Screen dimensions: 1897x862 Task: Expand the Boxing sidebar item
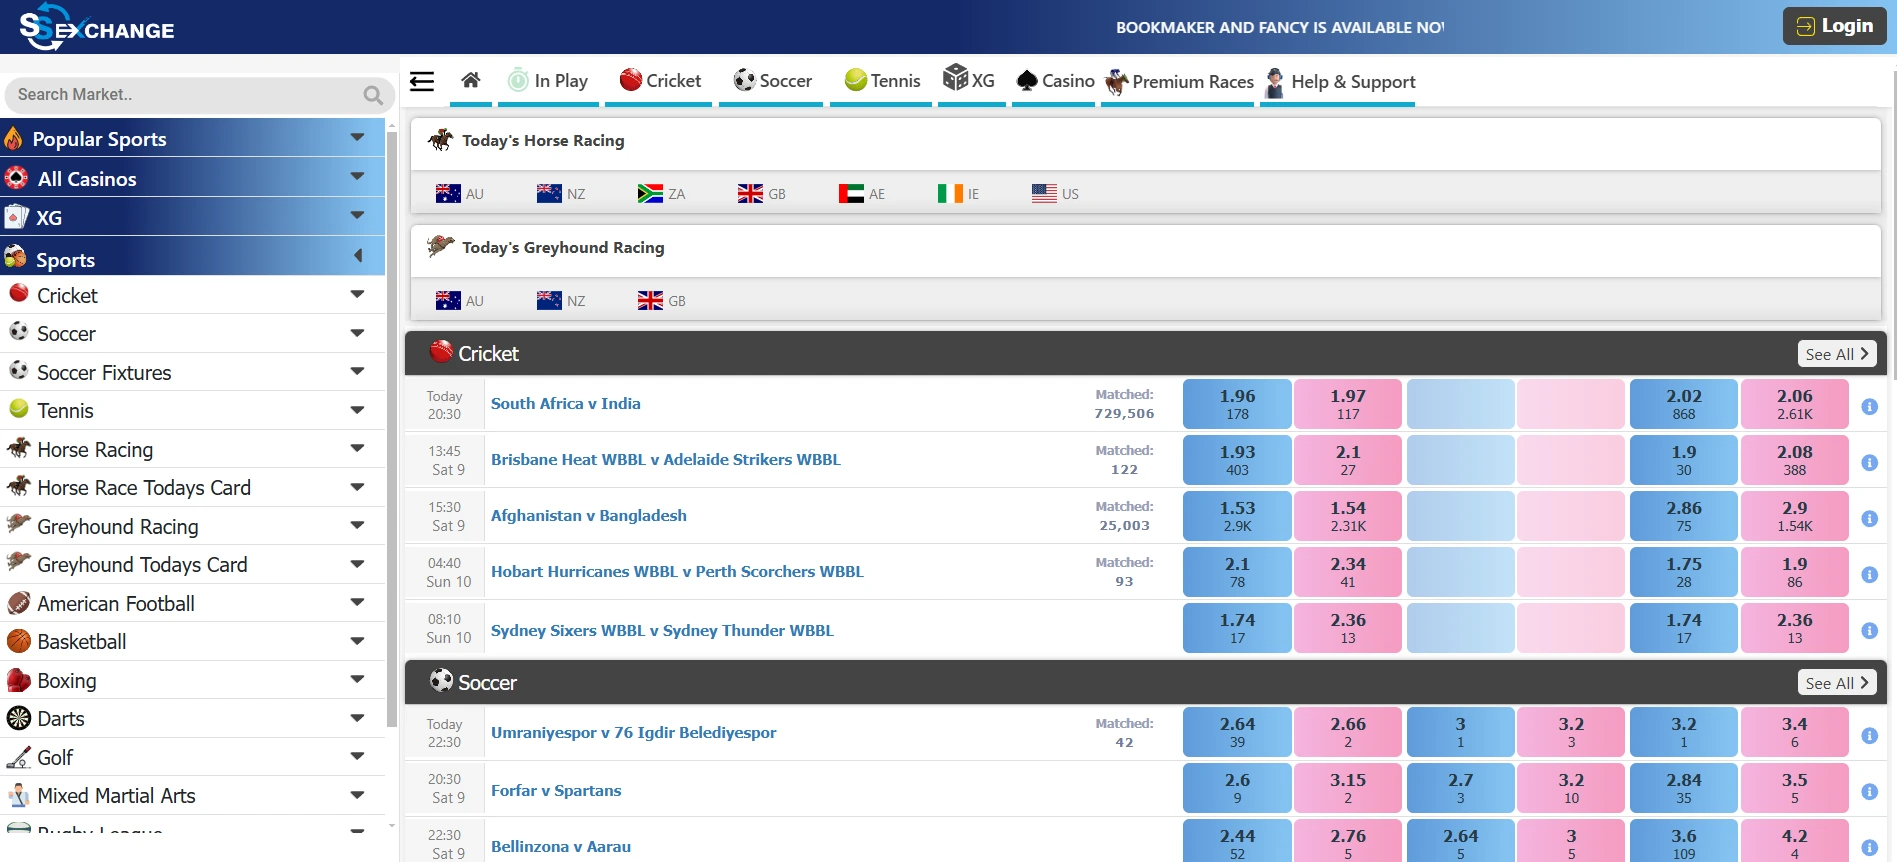pos(192,680)
